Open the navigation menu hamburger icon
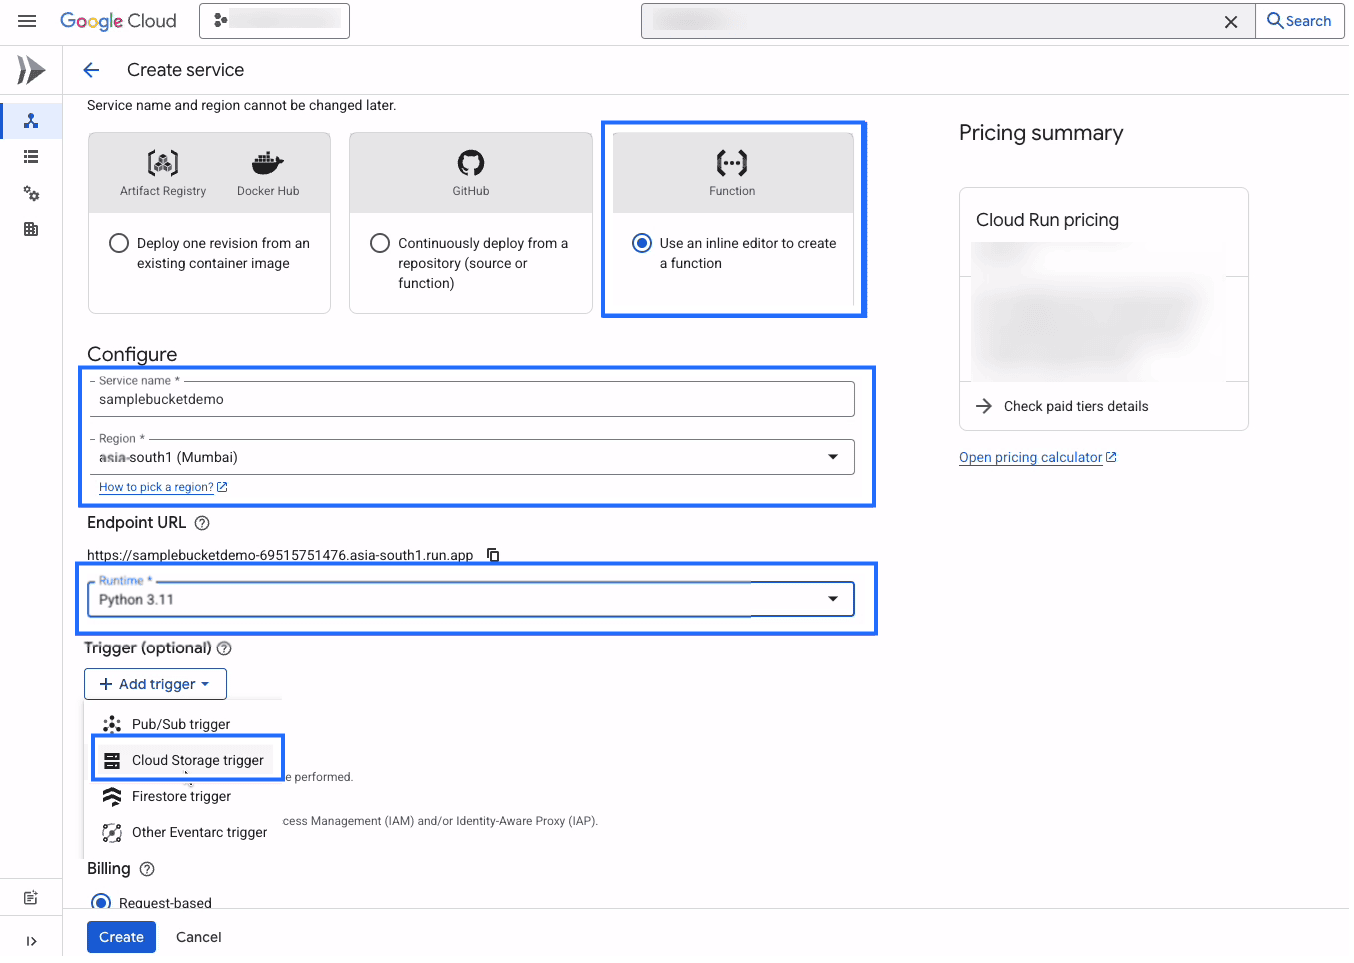 pos(27,20)
